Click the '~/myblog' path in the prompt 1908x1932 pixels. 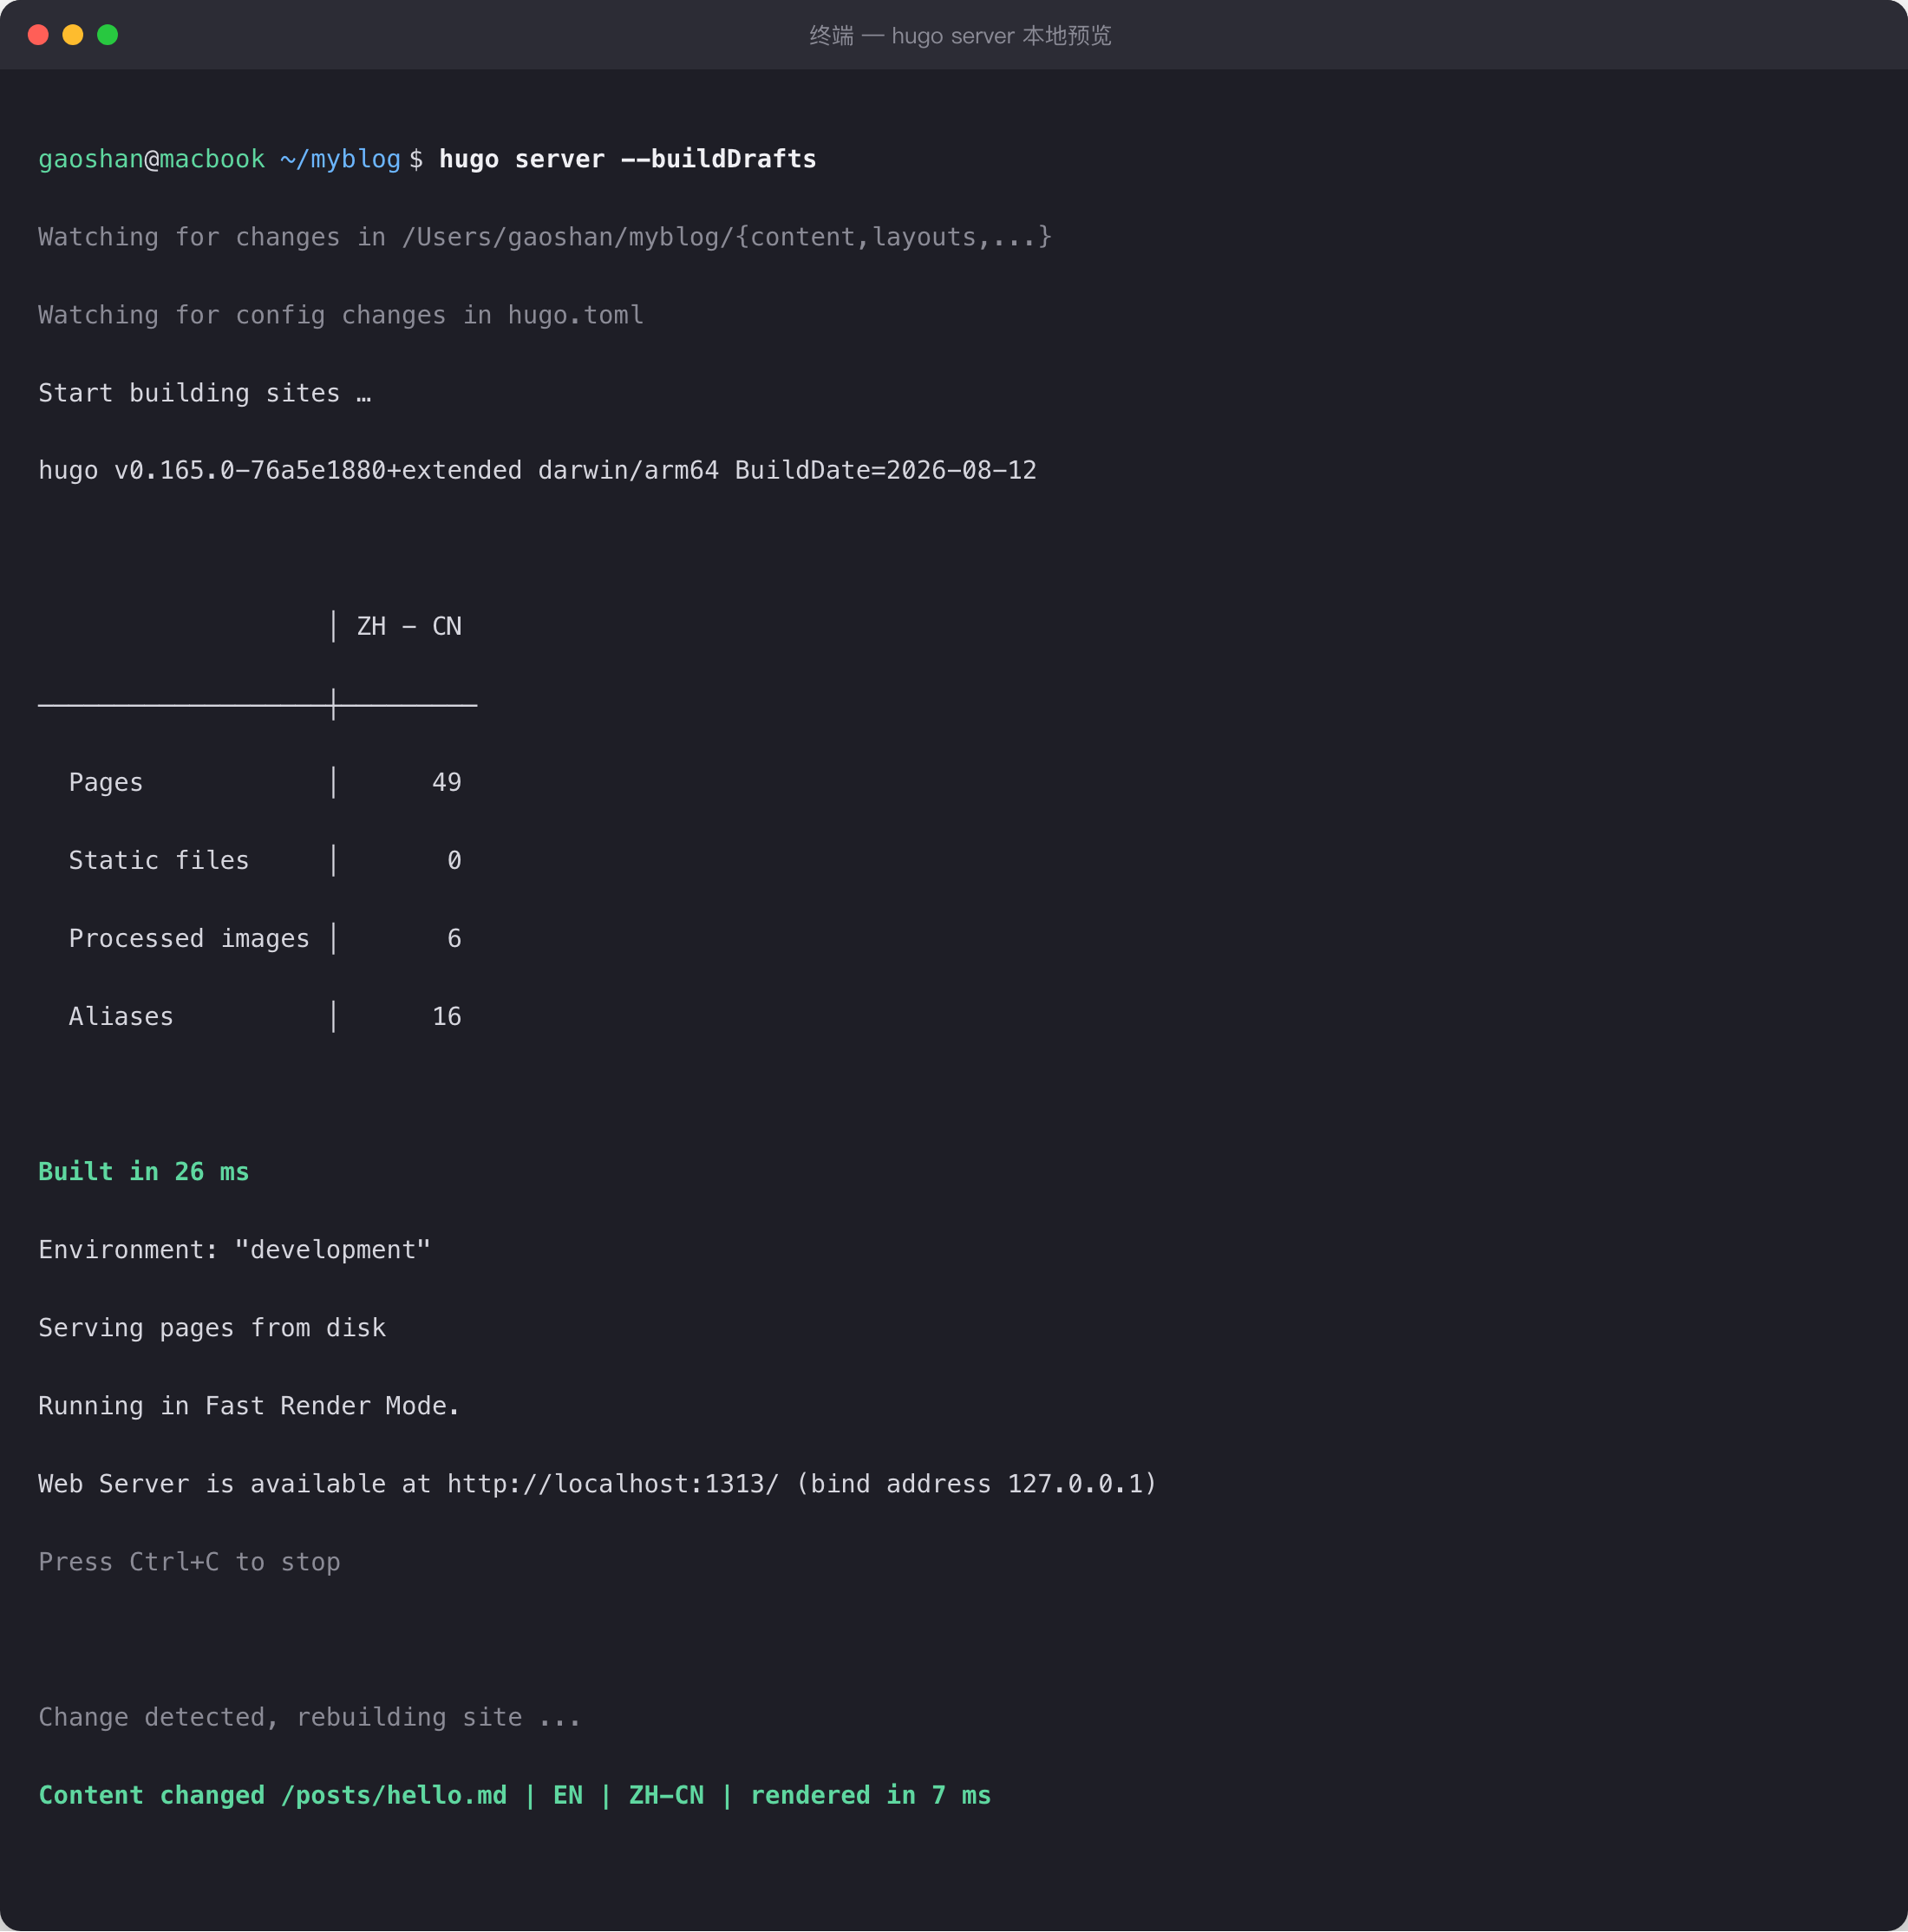coord(340,159)
